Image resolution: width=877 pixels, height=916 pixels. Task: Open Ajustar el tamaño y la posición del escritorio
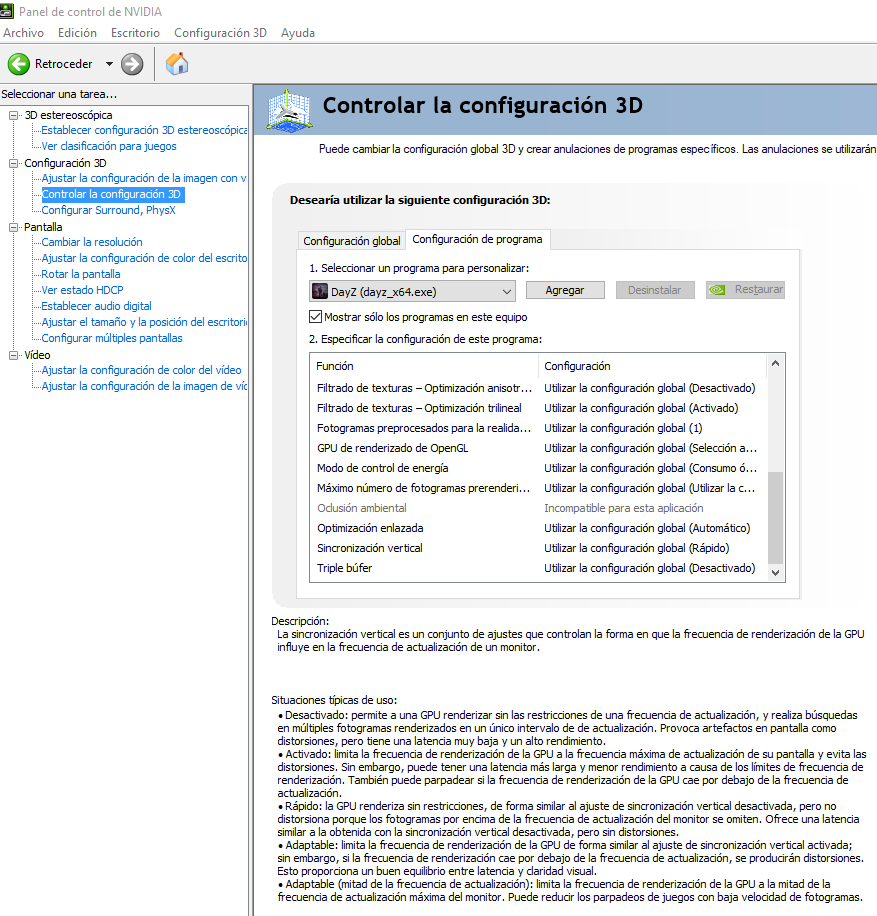click(x=144, y=322)
